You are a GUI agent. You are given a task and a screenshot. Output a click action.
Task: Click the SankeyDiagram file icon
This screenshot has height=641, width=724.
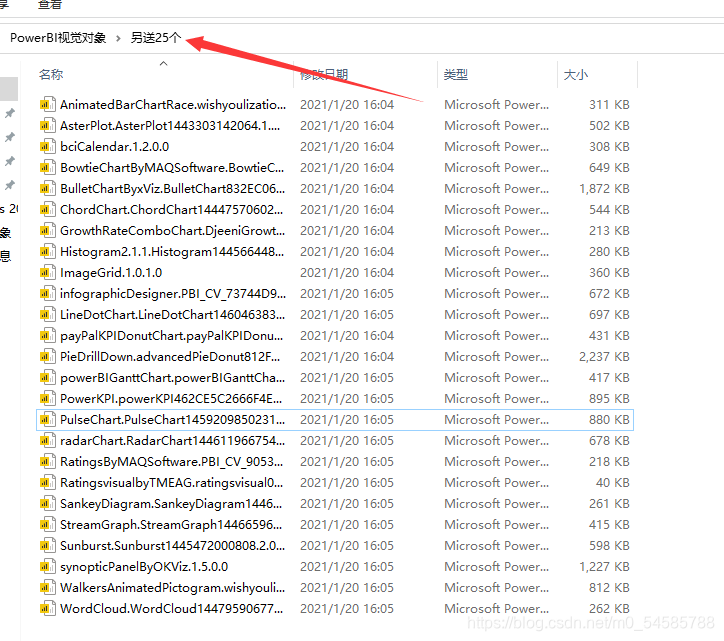(48, 504)
